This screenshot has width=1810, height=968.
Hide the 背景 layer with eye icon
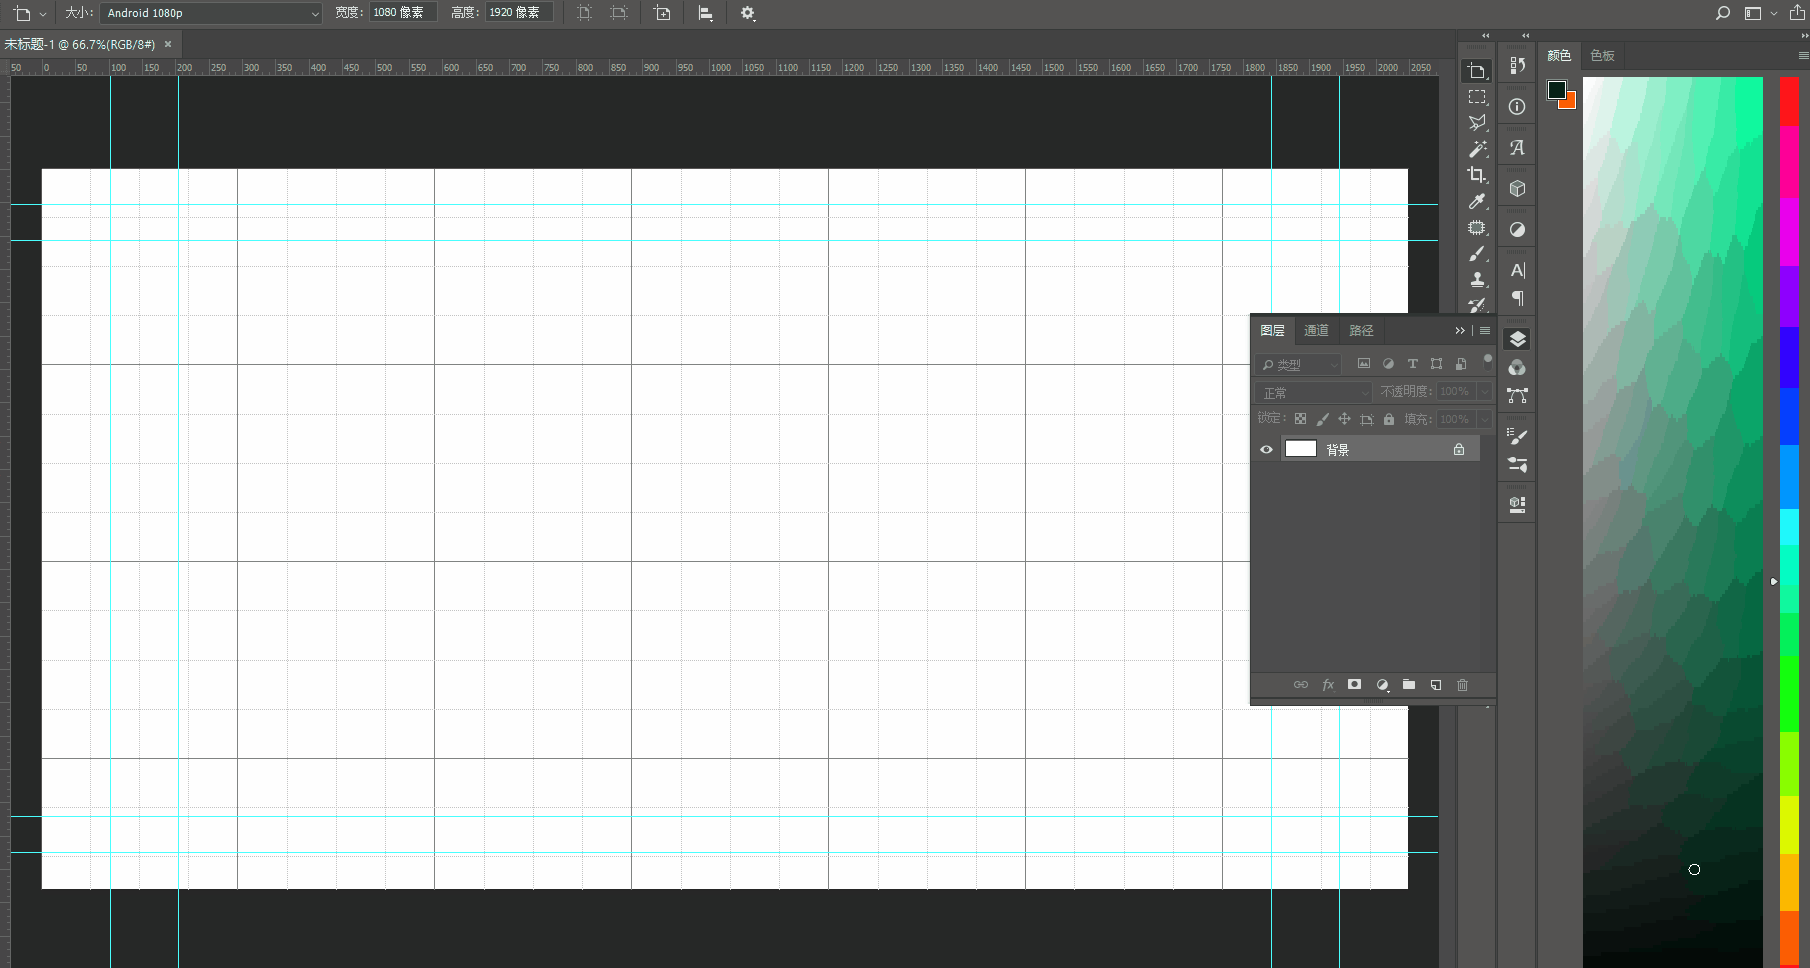1266,450
